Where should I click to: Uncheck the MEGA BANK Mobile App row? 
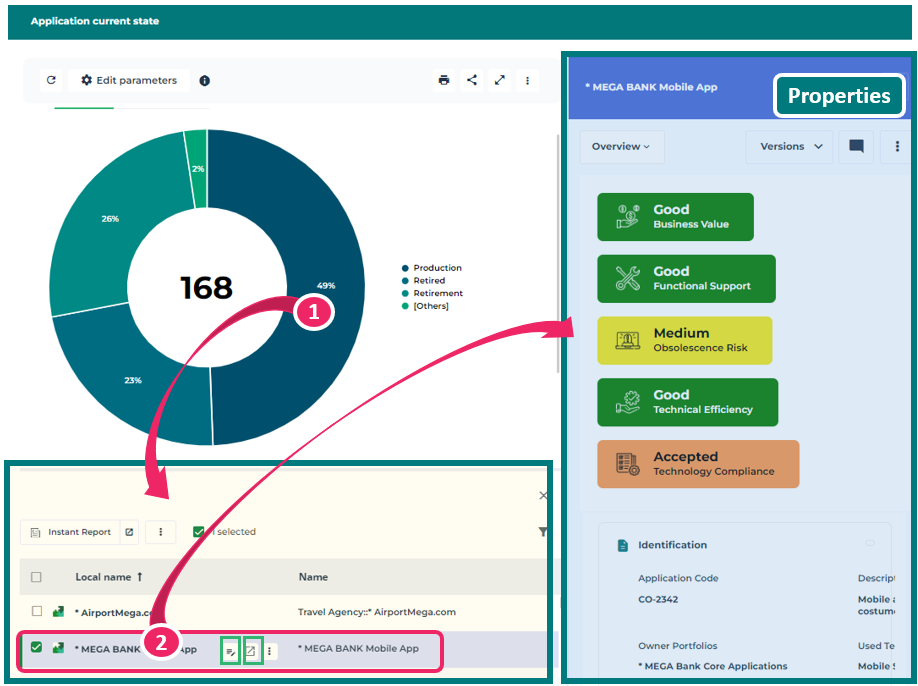37,648
